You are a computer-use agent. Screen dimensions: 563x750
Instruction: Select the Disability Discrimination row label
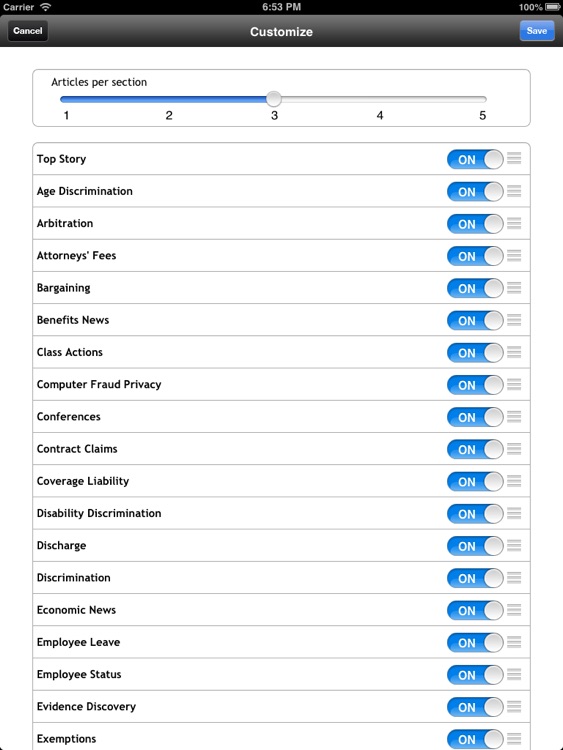[x=99, y=513]
